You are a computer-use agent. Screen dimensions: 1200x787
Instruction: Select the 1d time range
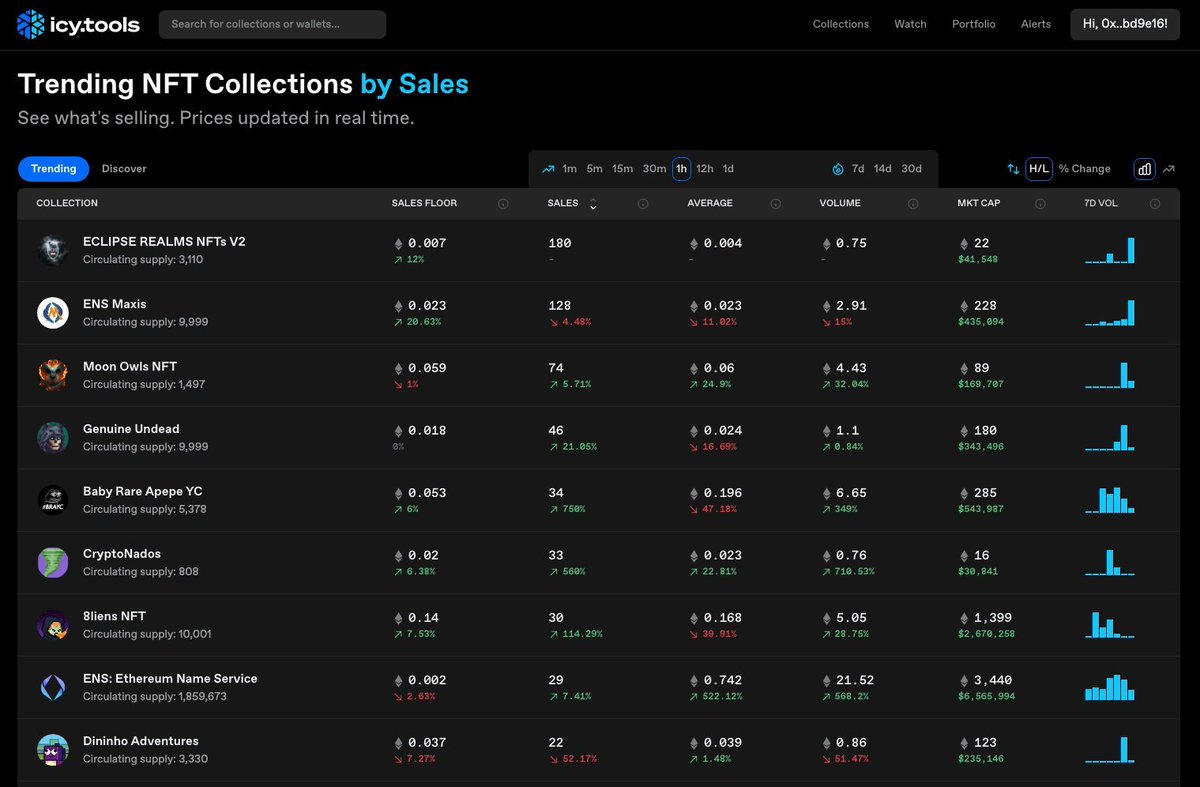pos(728,169)
